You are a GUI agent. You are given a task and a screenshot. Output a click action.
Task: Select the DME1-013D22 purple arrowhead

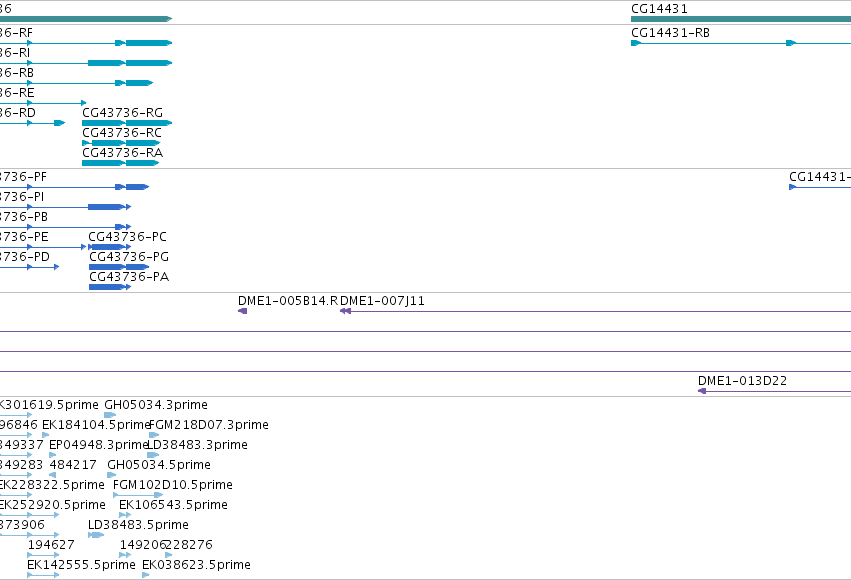pyautogui.click(x=702, y=391)
